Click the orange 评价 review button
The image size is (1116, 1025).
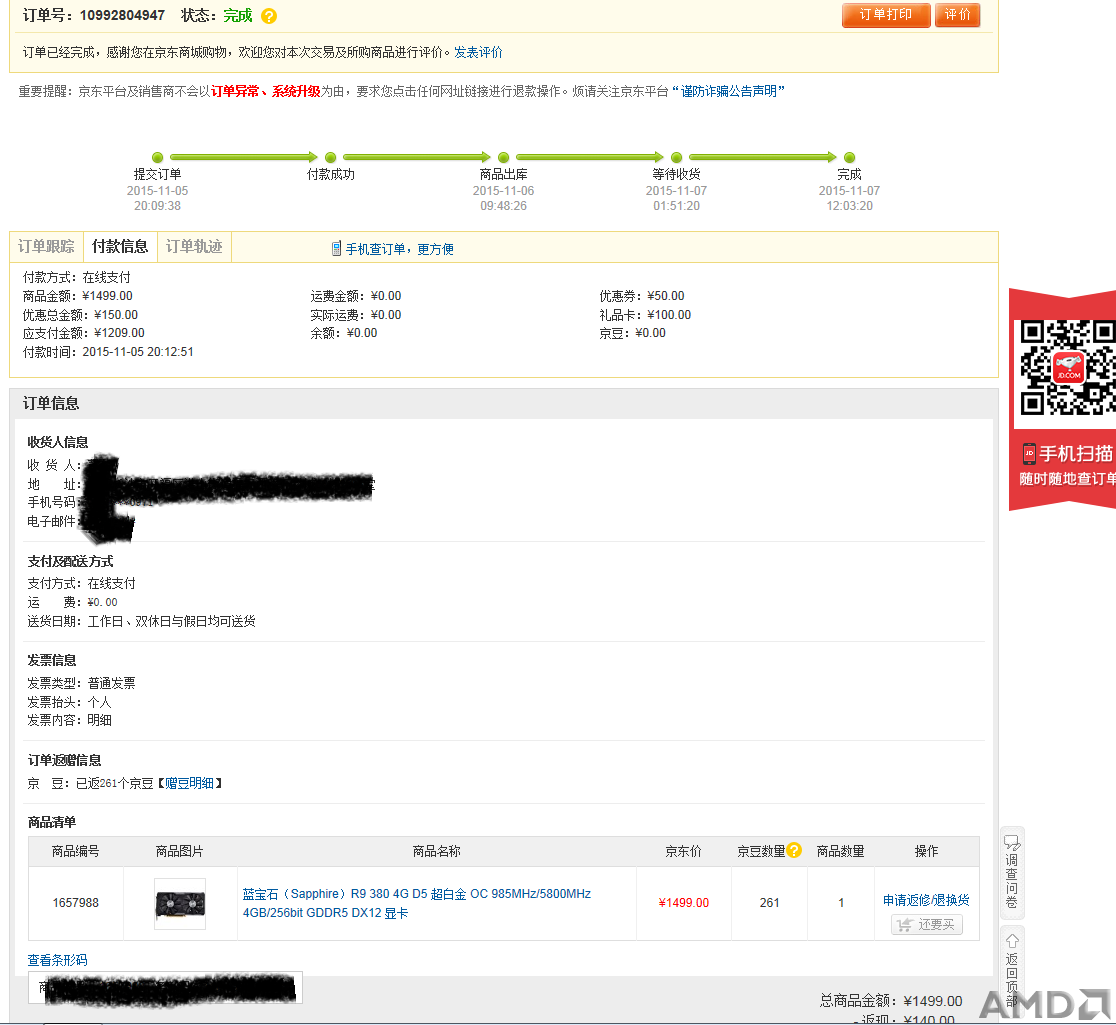coord(957,15)
